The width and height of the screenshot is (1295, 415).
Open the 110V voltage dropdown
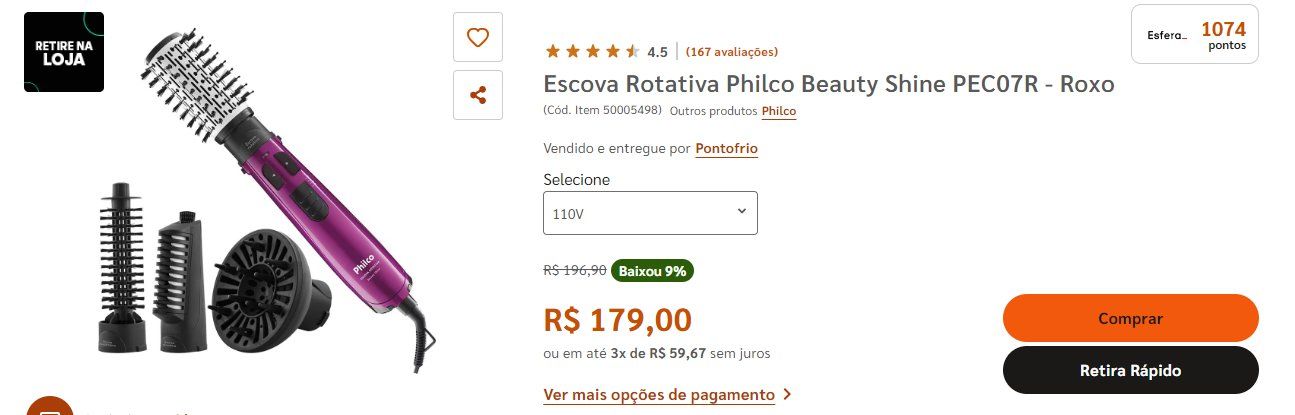click(x=650, y=213)
